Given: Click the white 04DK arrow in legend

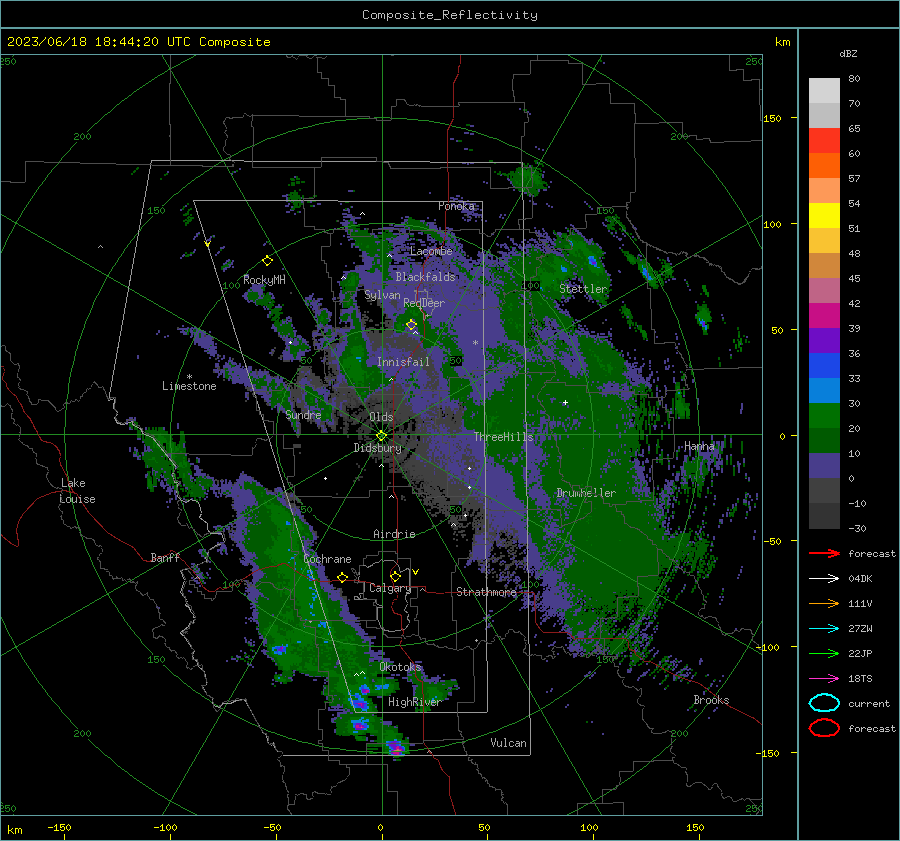Looking at the screenshot, I should [824, 578].
